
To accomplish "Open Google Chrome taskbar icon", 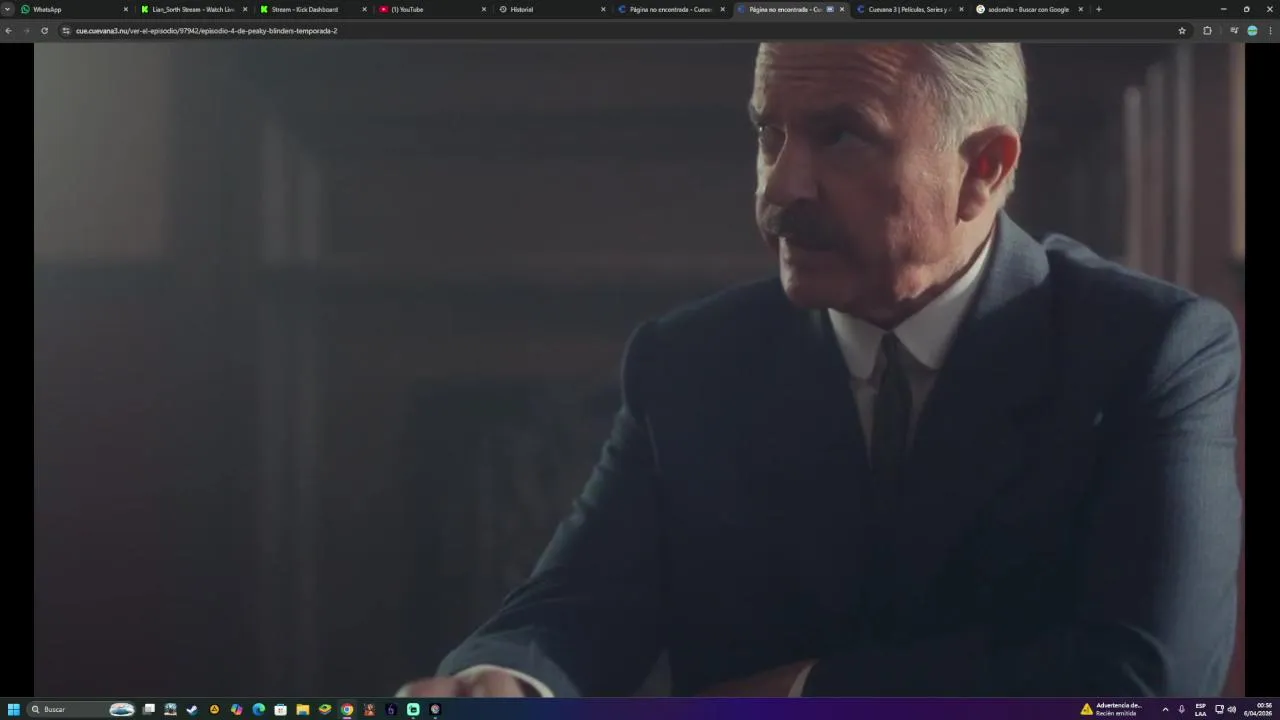I will (347, 709).
